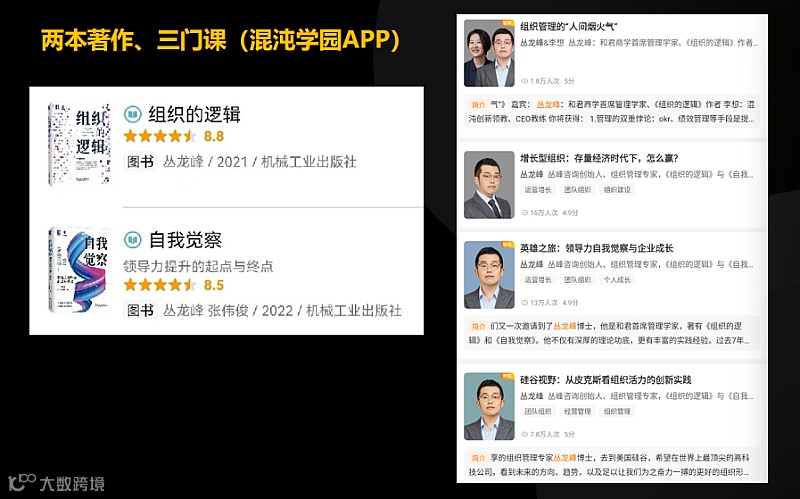Viewport: 800px width, 499px height.
Task: Click the rating number 8.5
Action: coord(214,285)
